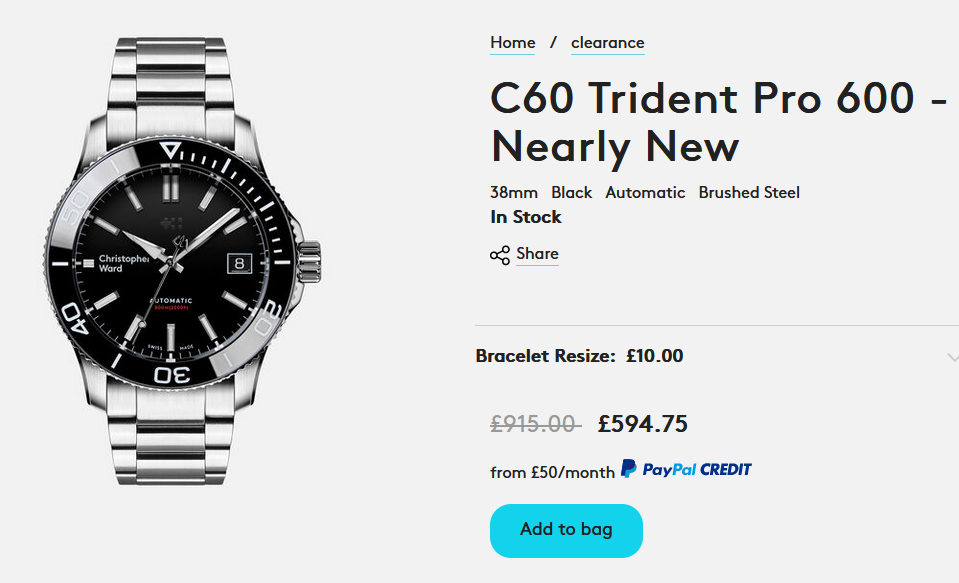Click the crossed-out £915.00 price
Screen dimensions: 959x583
tap(533, 424)
